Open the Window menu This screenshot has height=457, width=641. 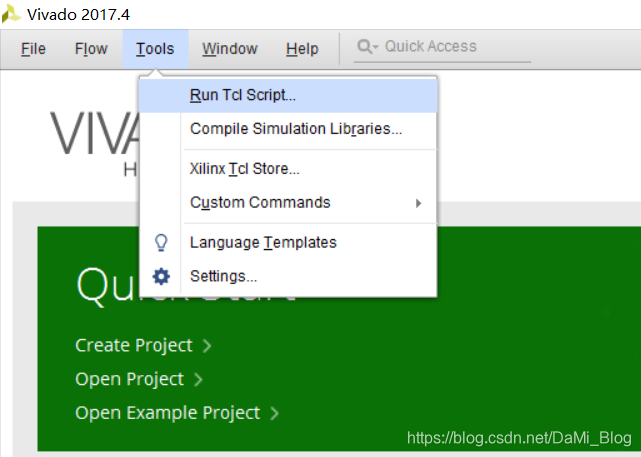click(x=230, y=49)
